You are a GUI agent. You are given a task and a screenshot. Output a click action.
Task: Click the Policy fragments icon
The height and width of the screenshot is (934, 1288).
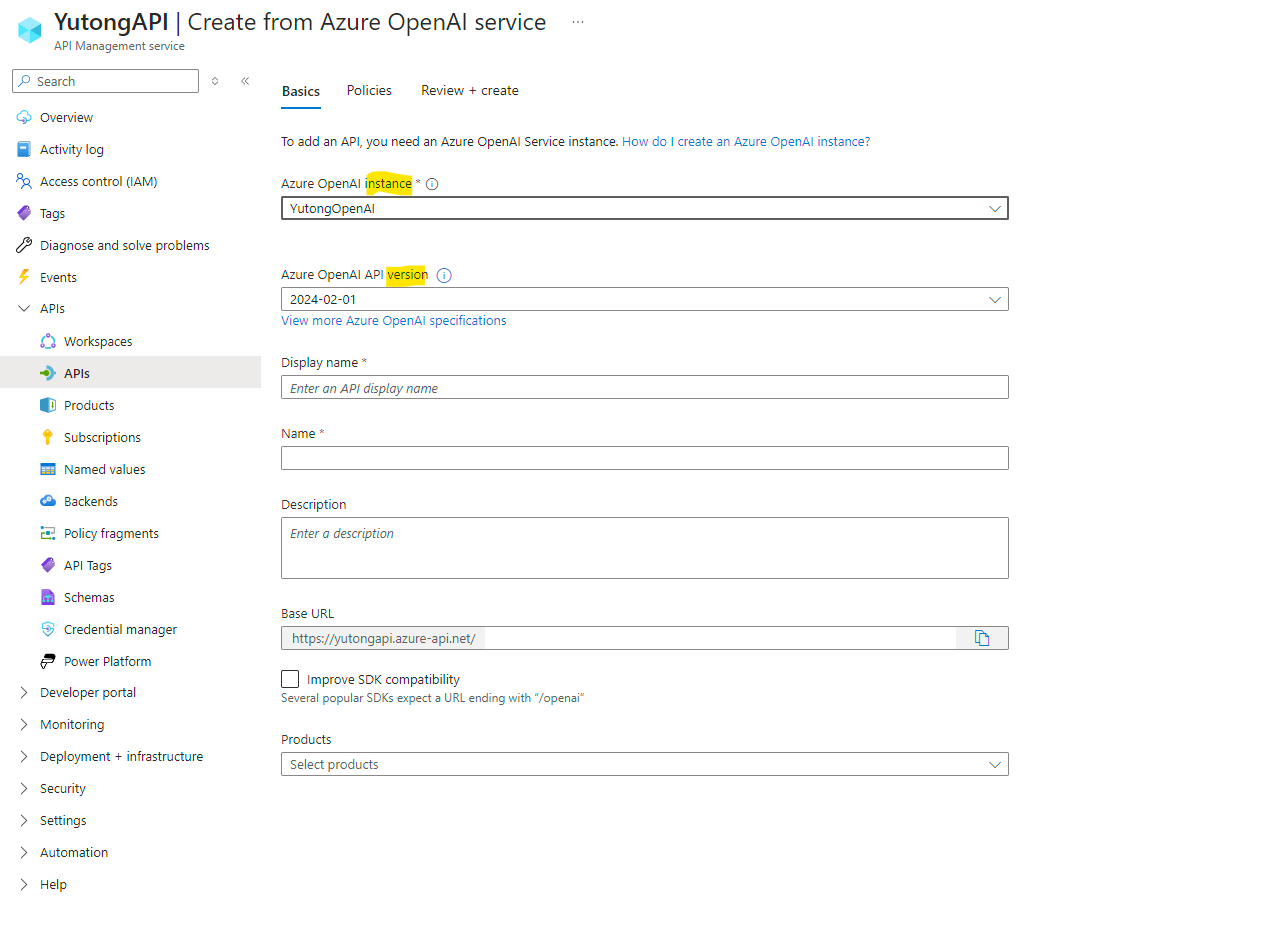pos(48,533)
